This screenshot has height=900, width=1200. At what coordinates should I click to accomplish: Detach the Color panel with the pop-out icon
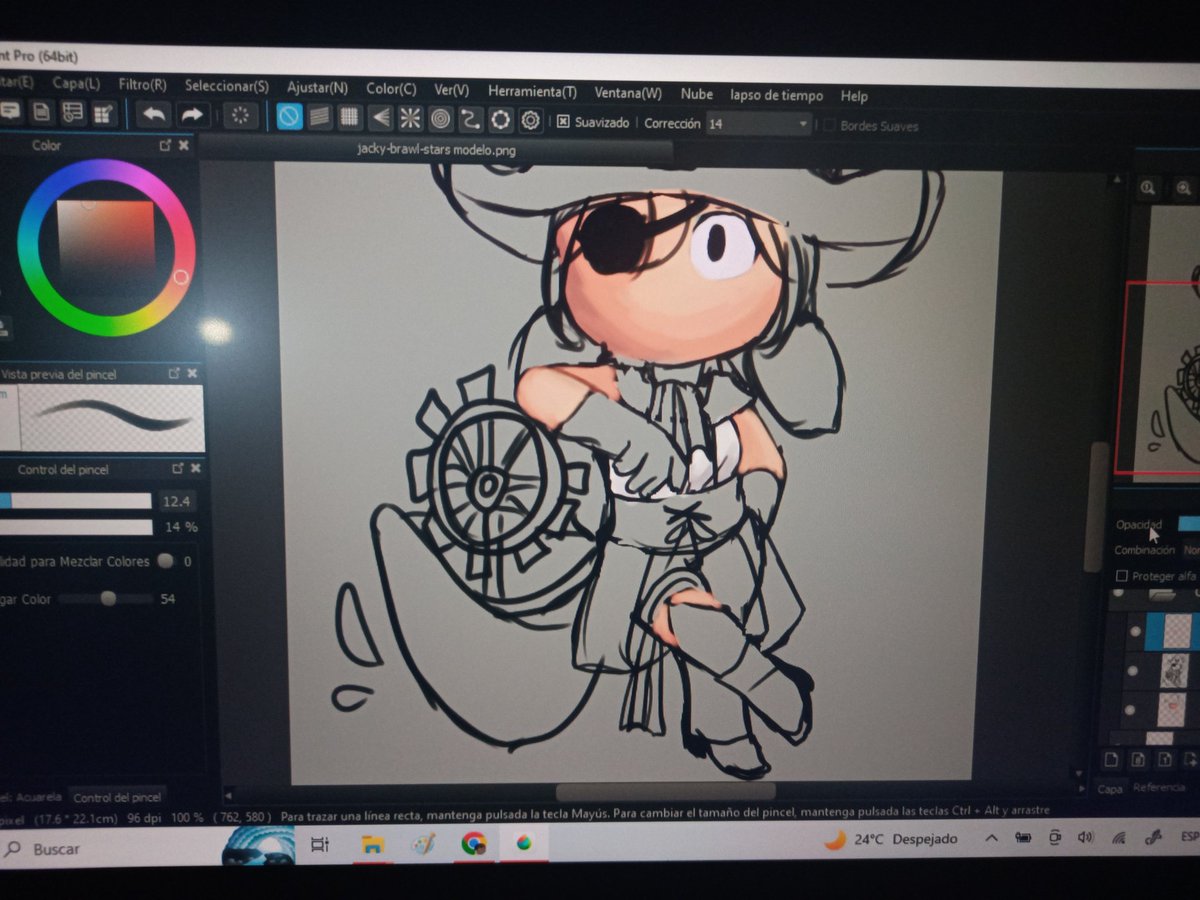[166, 146]
